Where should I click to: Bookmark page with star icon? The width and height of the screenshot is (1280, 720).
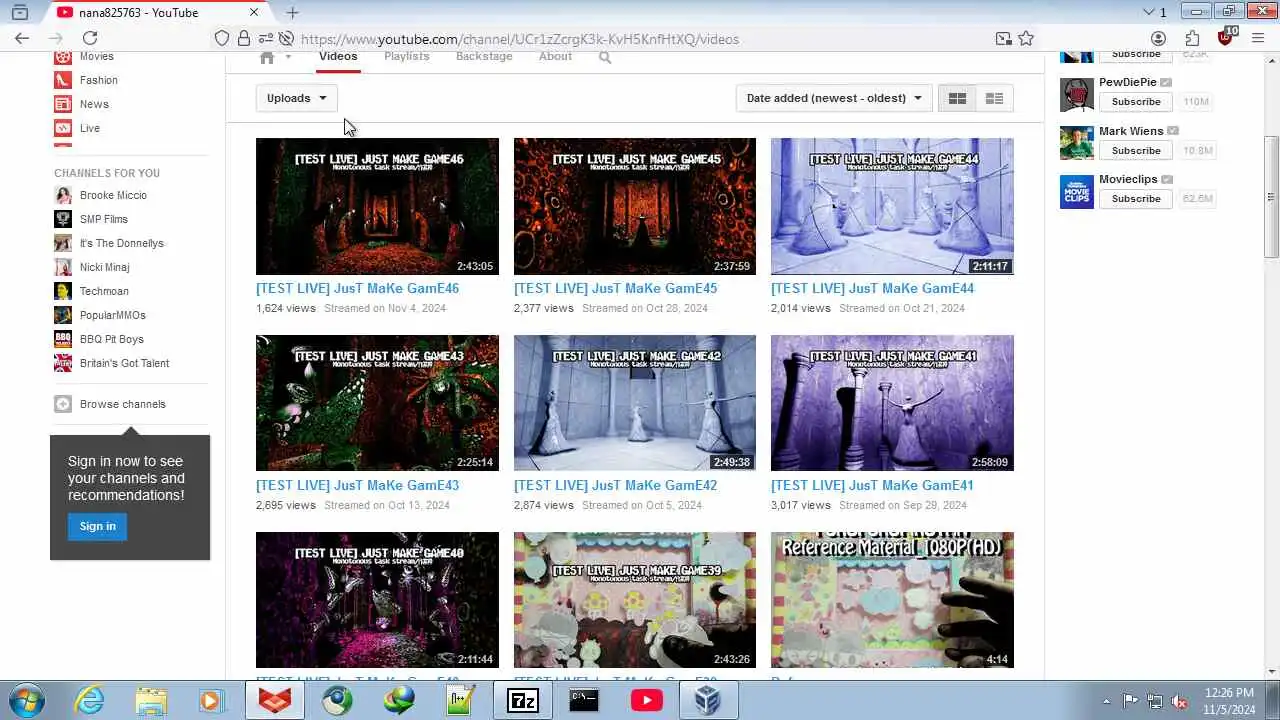[x=1026, y=39]
